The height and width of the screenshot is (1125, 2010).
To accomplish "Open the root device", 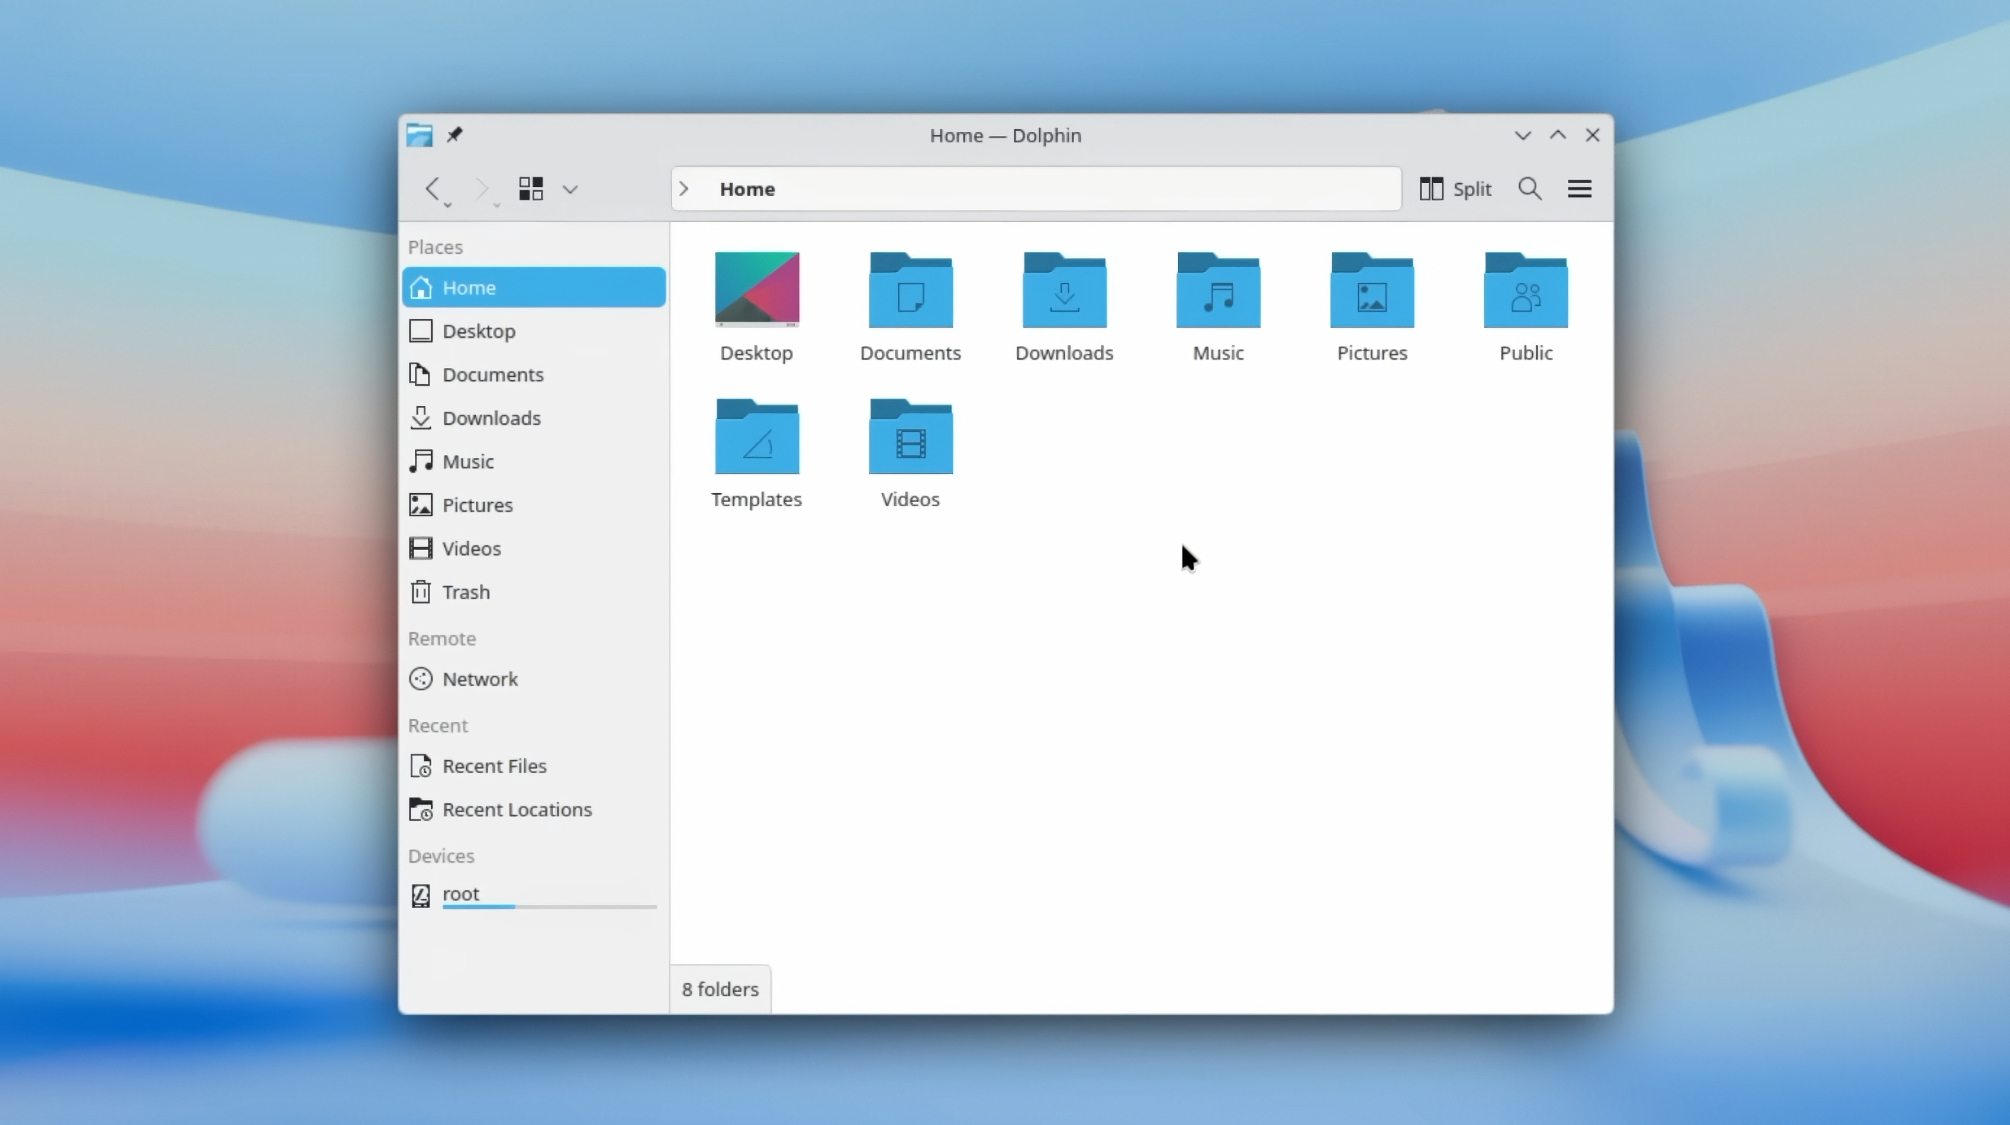I will tap(534, 895).
